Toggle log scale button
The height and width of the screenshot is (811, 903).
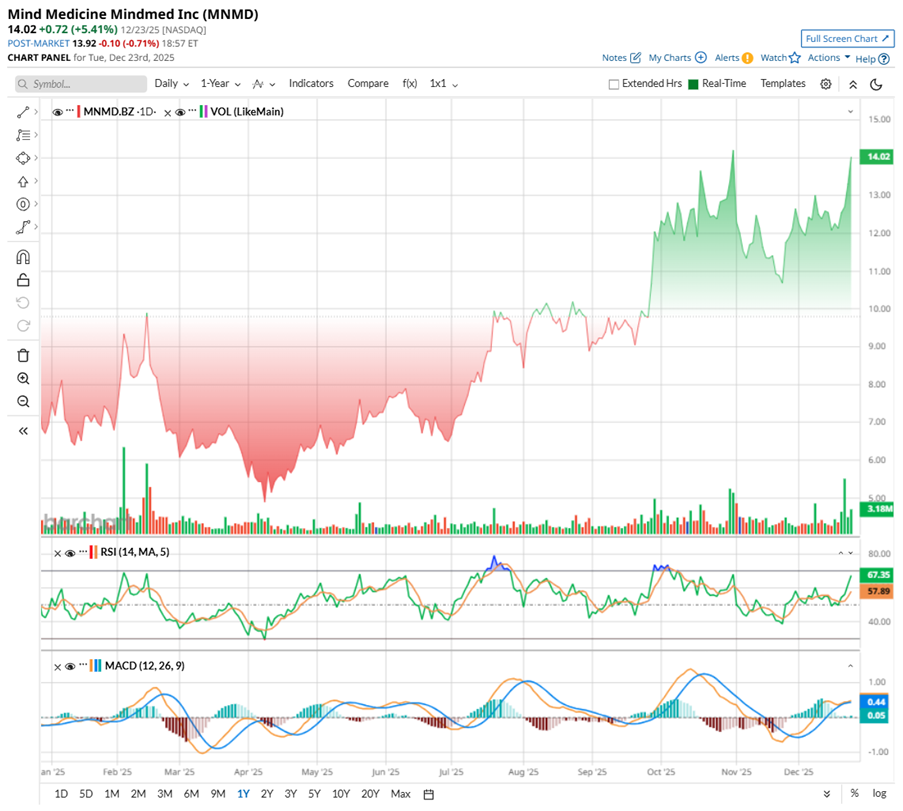[x=879, y=793]
